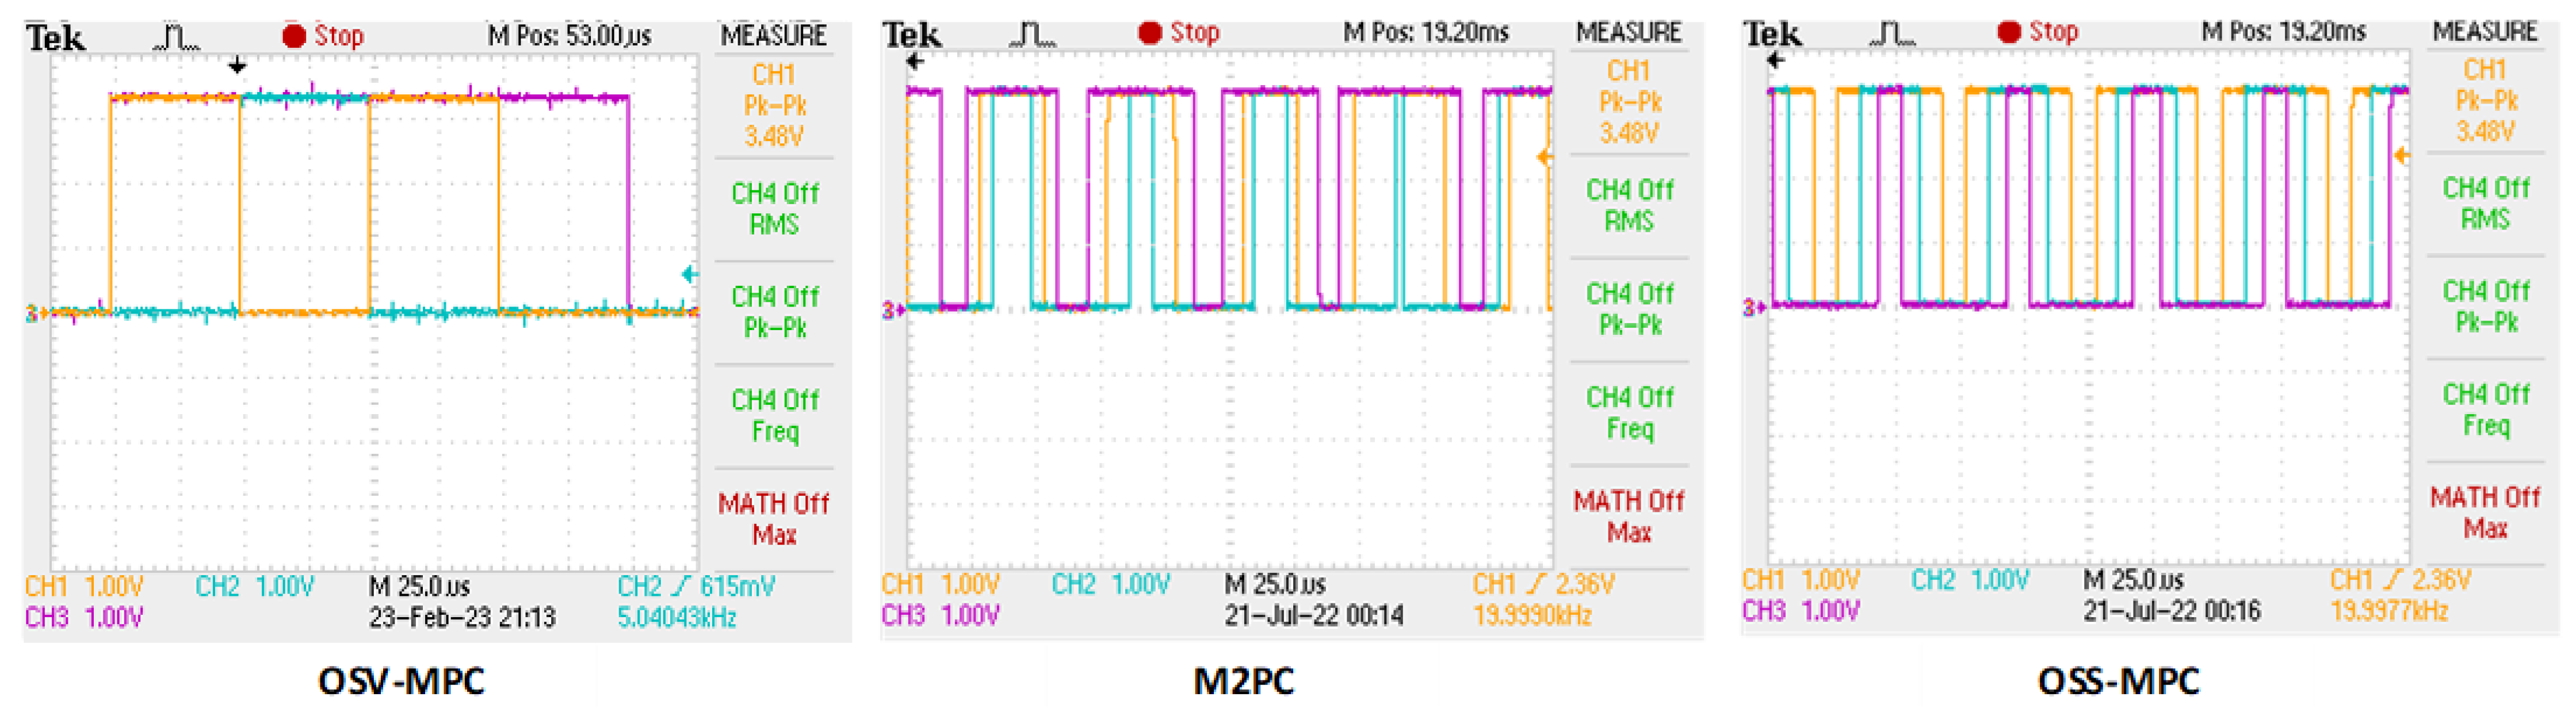Open the MEASURE menu header in M2PC scope
The width and height of the screenshot is (2576, 708).
pyautogui.click(x=1629, y=33)
